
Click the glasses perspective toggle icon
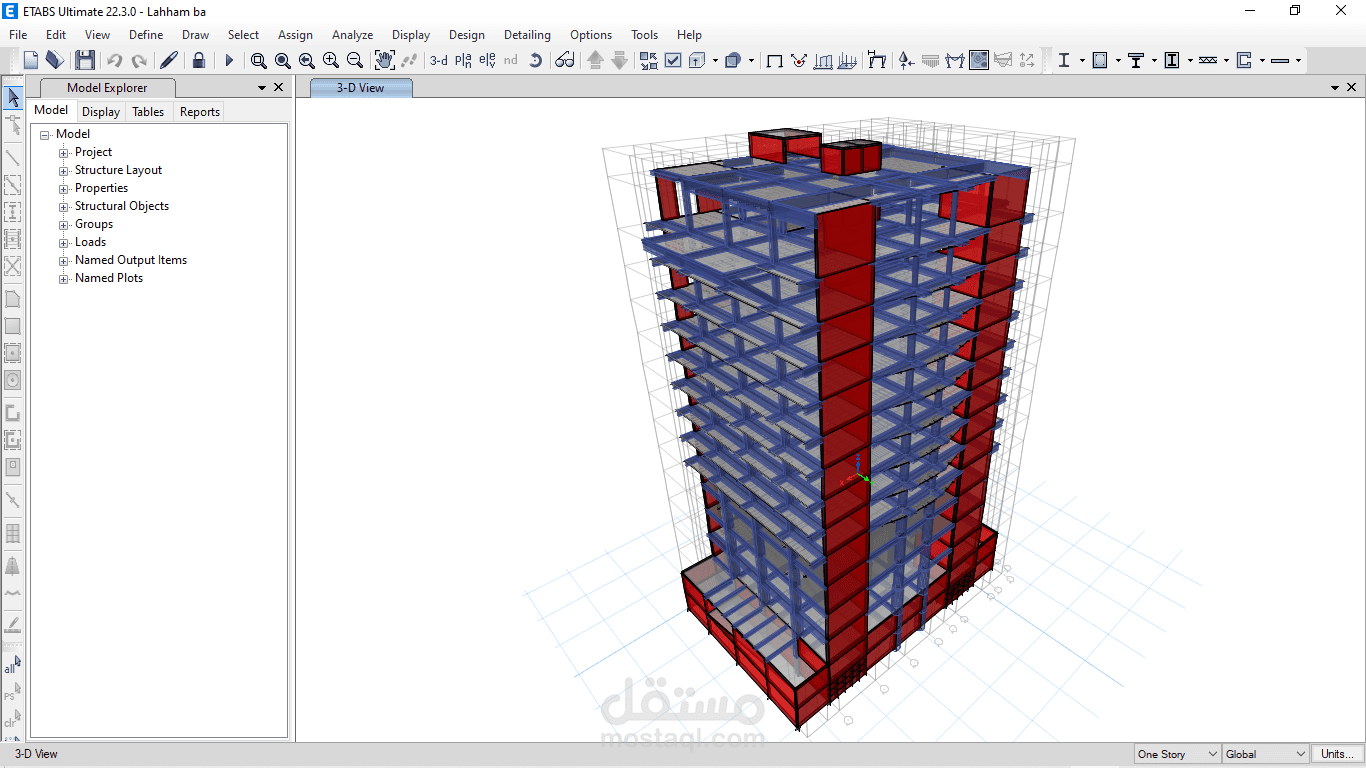(565, 60)
